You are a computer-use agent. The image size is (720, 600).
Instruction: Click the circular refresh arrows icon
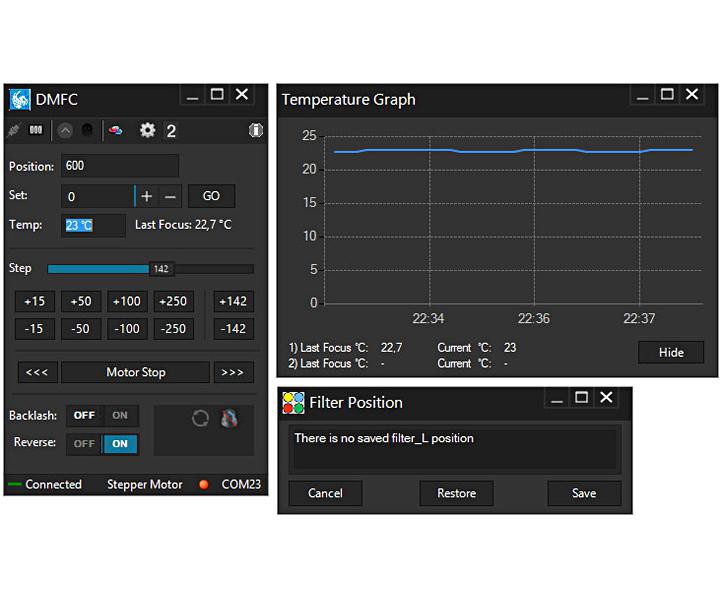(x=200, y=419)
